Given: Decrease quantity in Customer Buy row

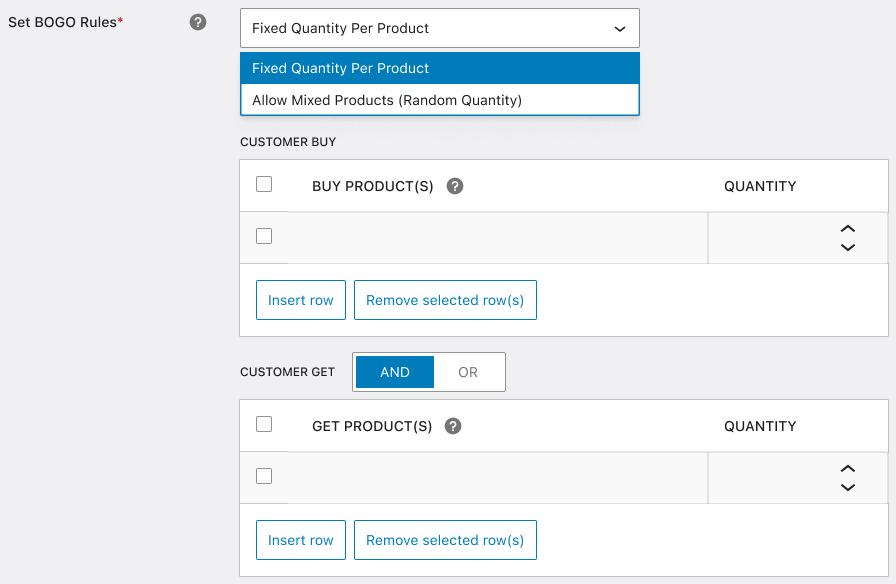Looking at the screenshot, I should [x=848, y=247].
